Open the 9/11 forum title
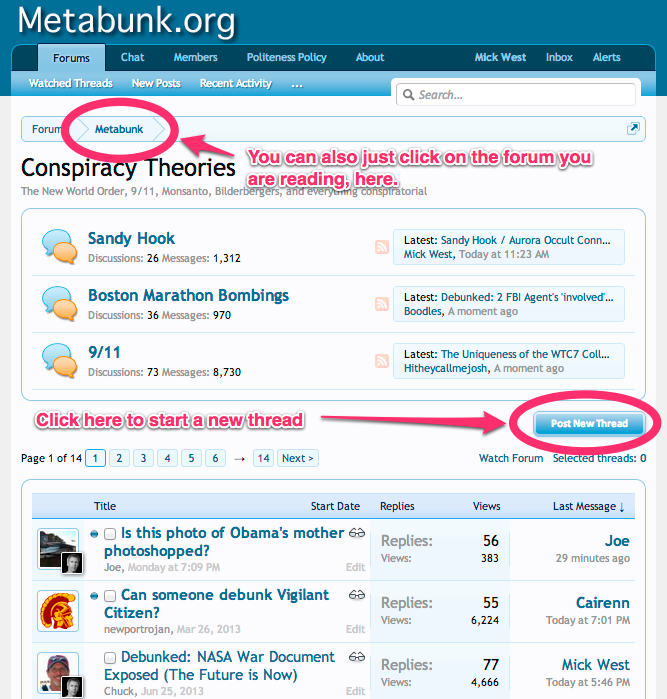Image resolution: width=667 pixels, height=699 pixels. (104, 352)
